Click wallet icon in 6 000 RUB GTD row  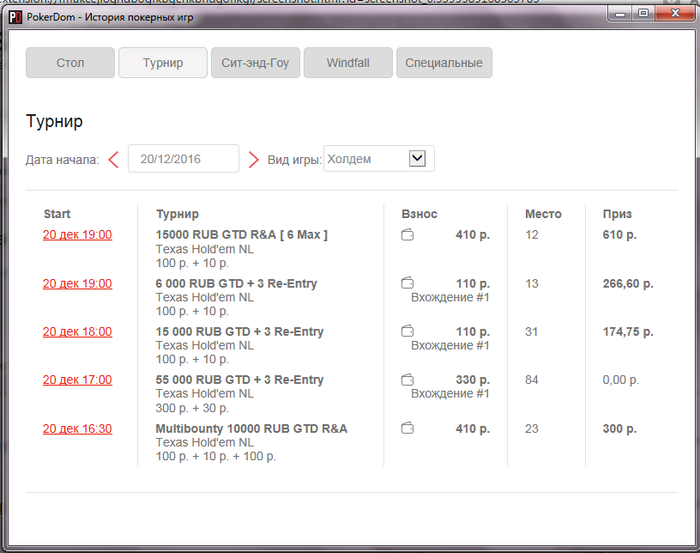tap(407, 283)
